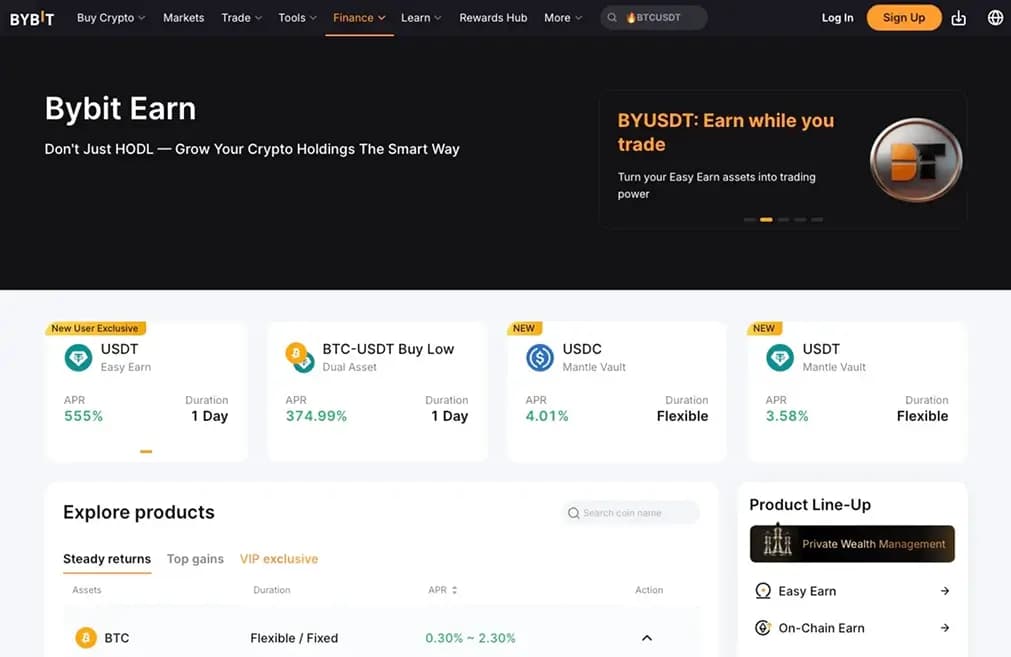
Task: Collapse the BTC row chevron
Action: point(647,638)
